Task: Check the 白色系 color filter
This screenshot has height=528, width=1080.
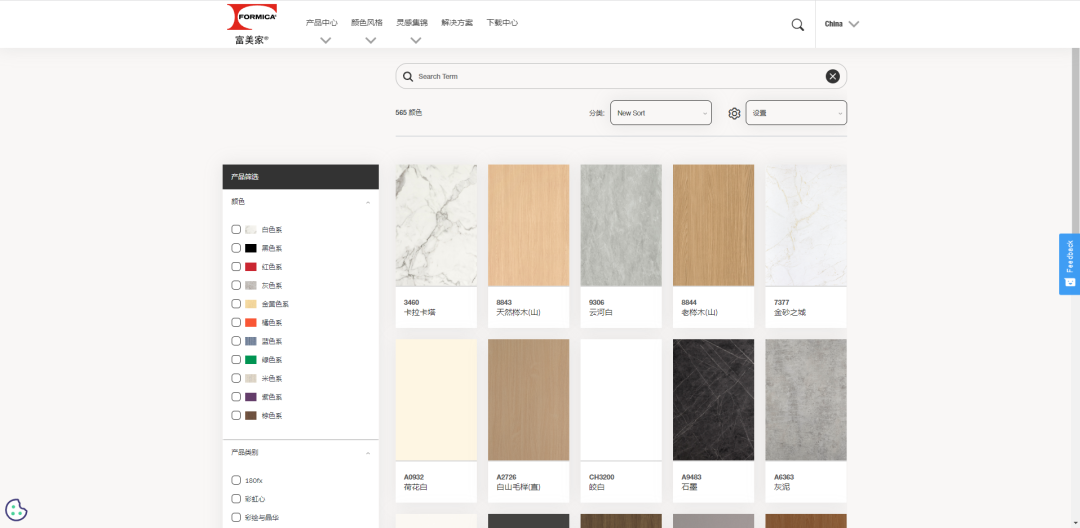Action: 236,229
